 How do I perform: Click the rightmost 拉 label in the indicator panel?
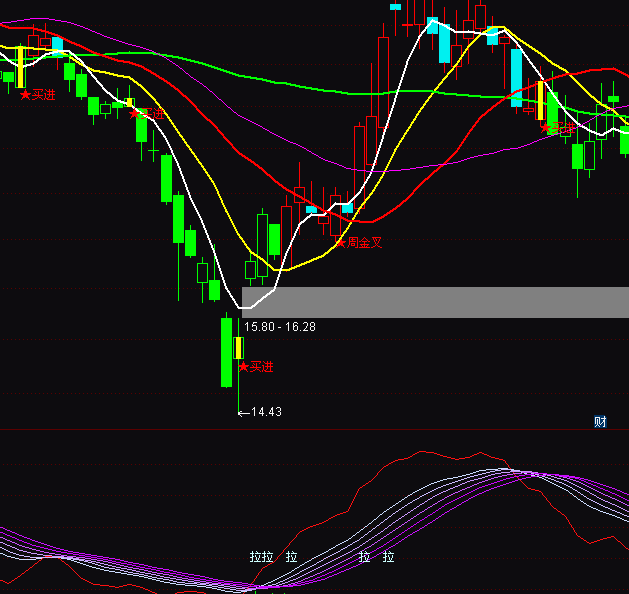click(388, 557)
